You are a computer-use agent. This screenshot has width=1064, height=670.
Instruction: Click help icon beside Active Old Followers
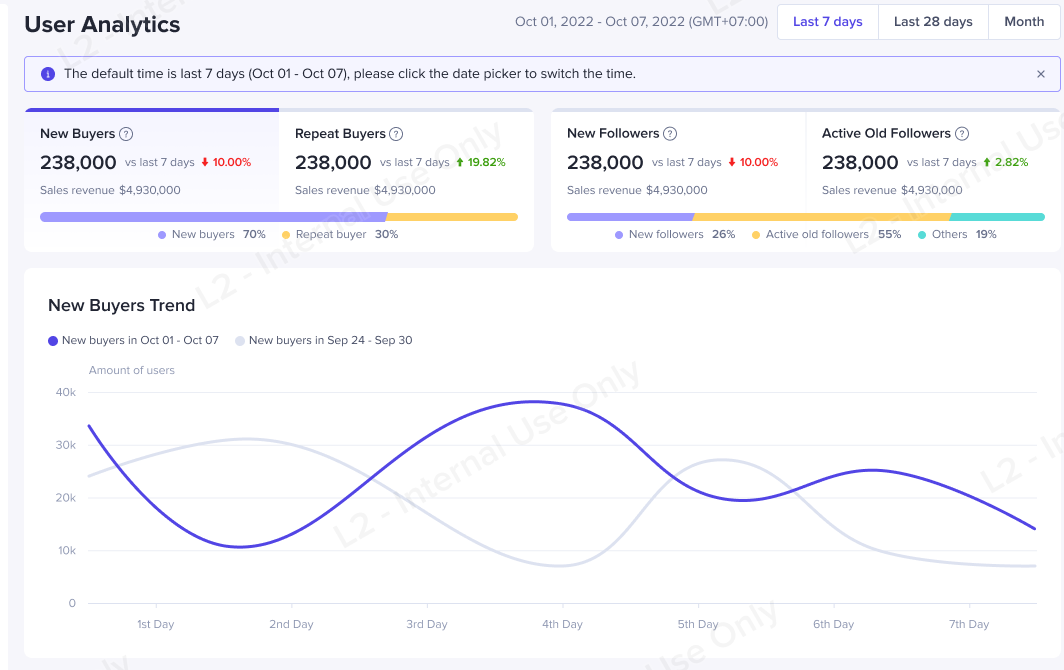tap(961, 134)
